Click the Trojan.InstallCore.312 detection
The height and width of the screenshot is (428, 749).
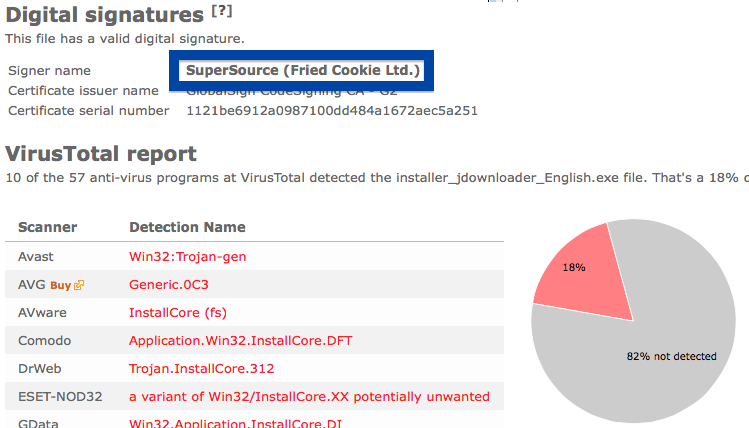(202, 369)
